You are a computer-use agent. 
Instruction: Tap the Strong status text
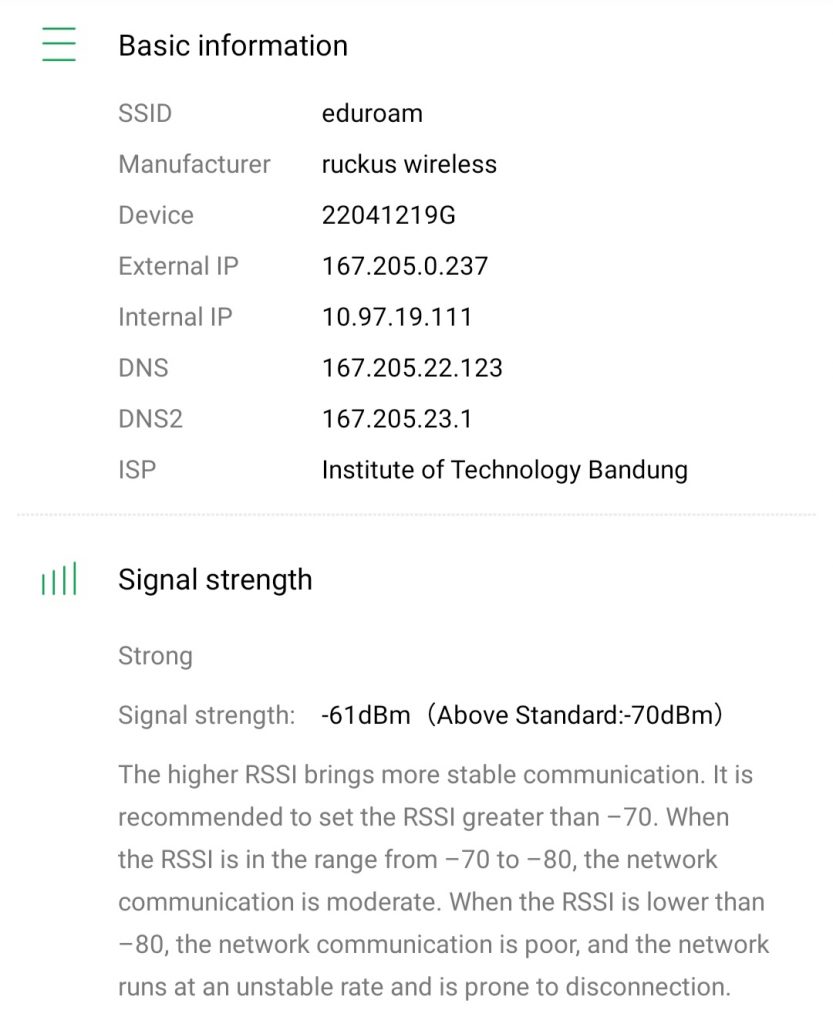155,656
